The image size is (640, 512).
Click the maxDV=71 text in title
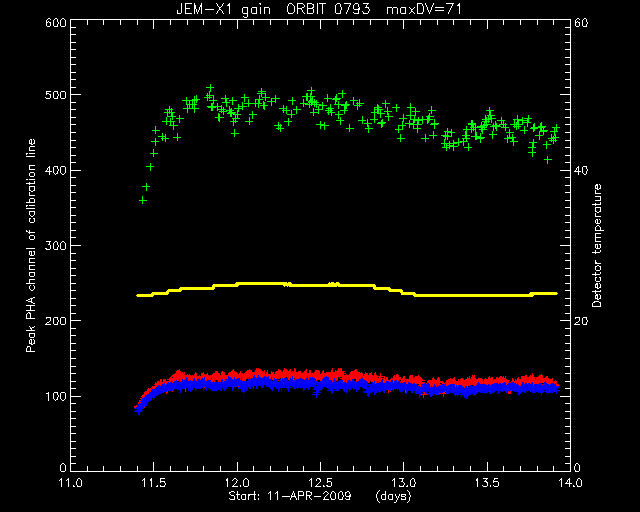424,9
